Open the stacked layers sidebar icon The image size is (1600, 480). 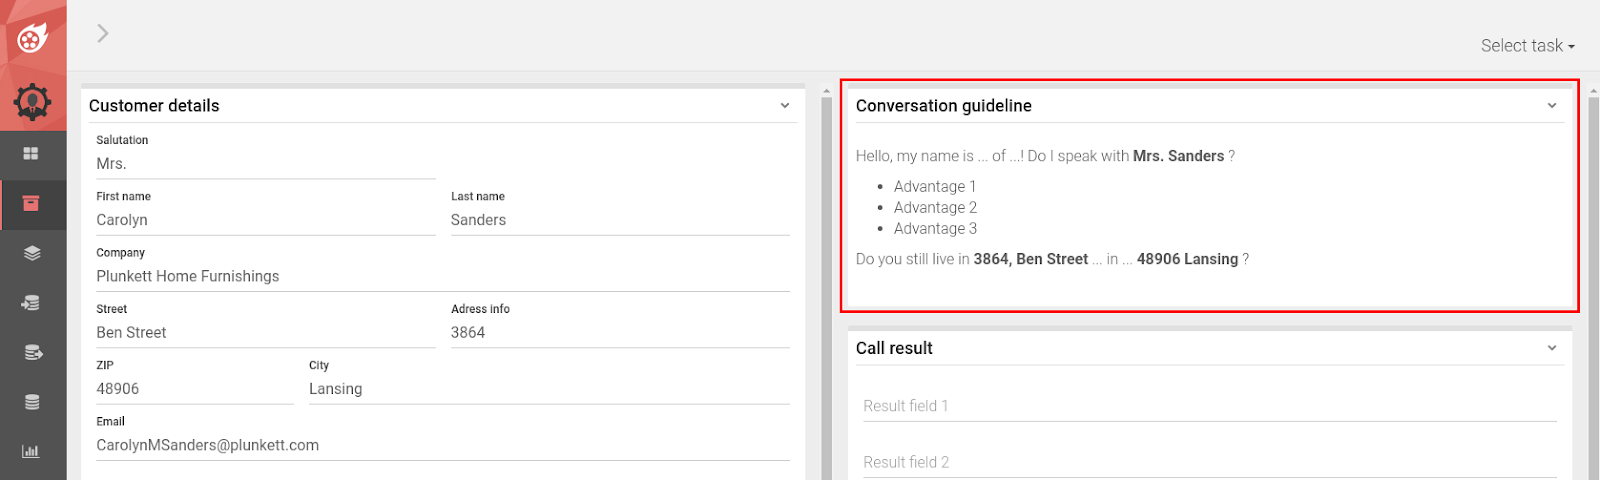pos(32,253)
